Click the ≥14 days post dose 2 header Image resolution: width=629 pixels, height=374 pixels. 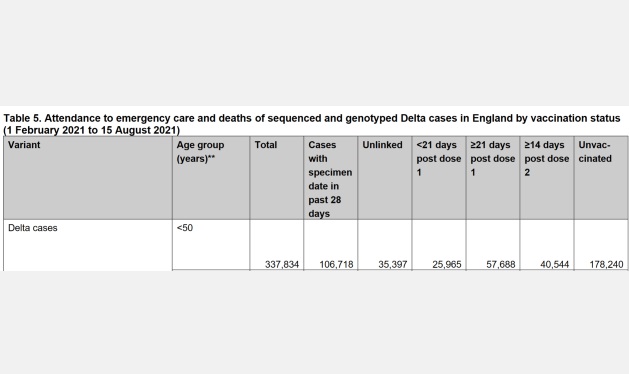tap(546, 159)
